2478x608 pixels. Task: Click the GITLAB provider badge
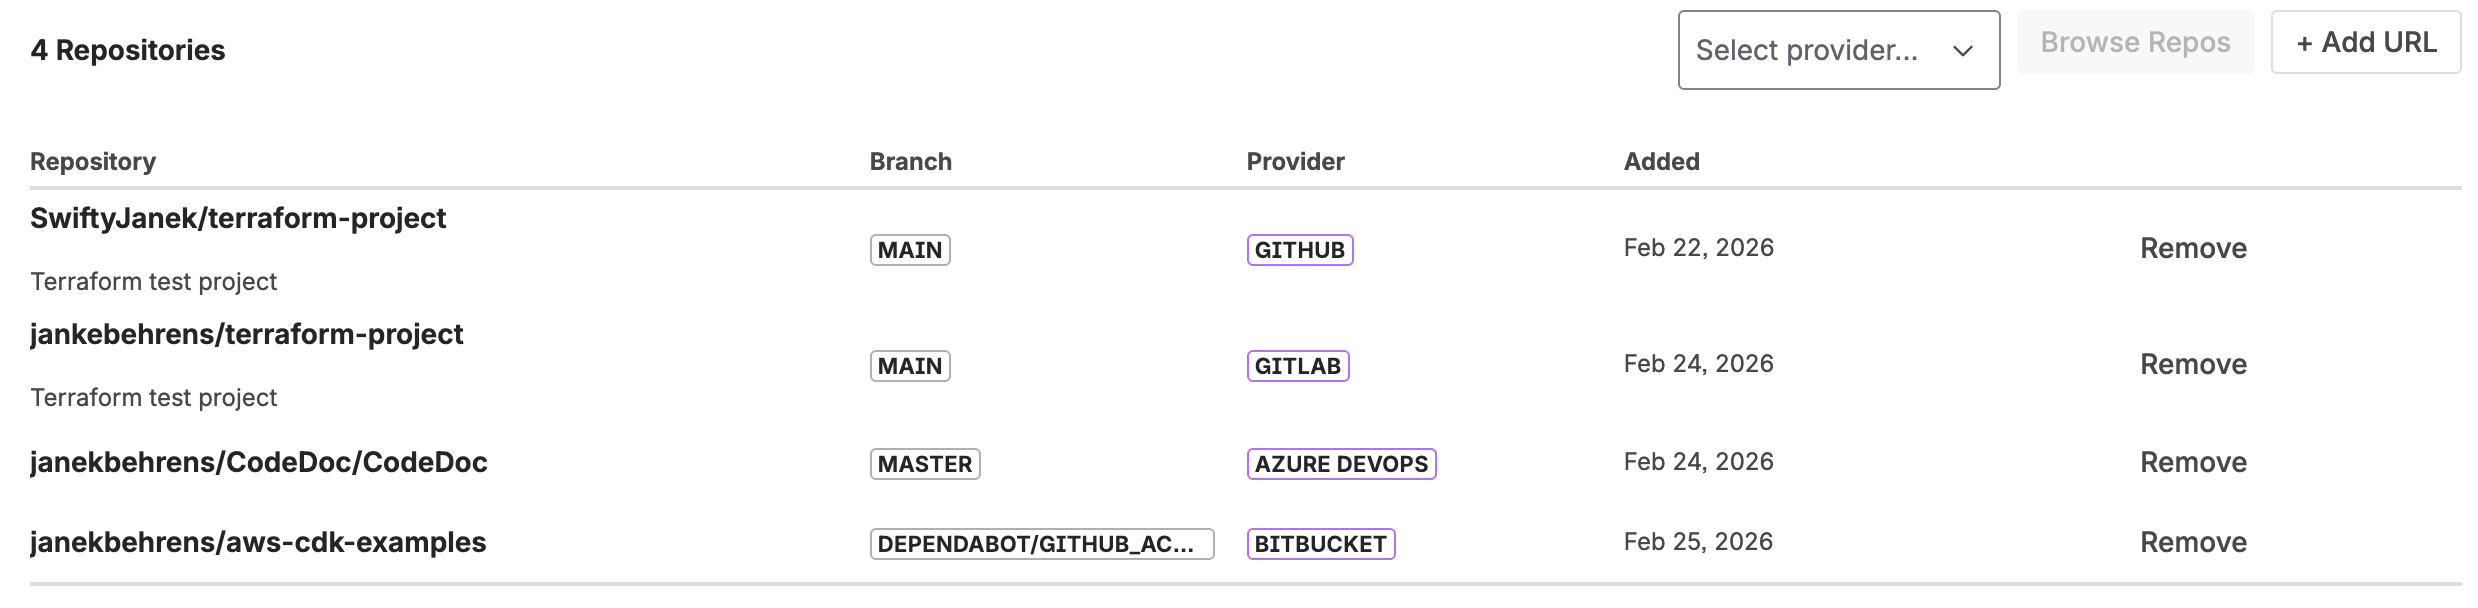coord(1299,366)
